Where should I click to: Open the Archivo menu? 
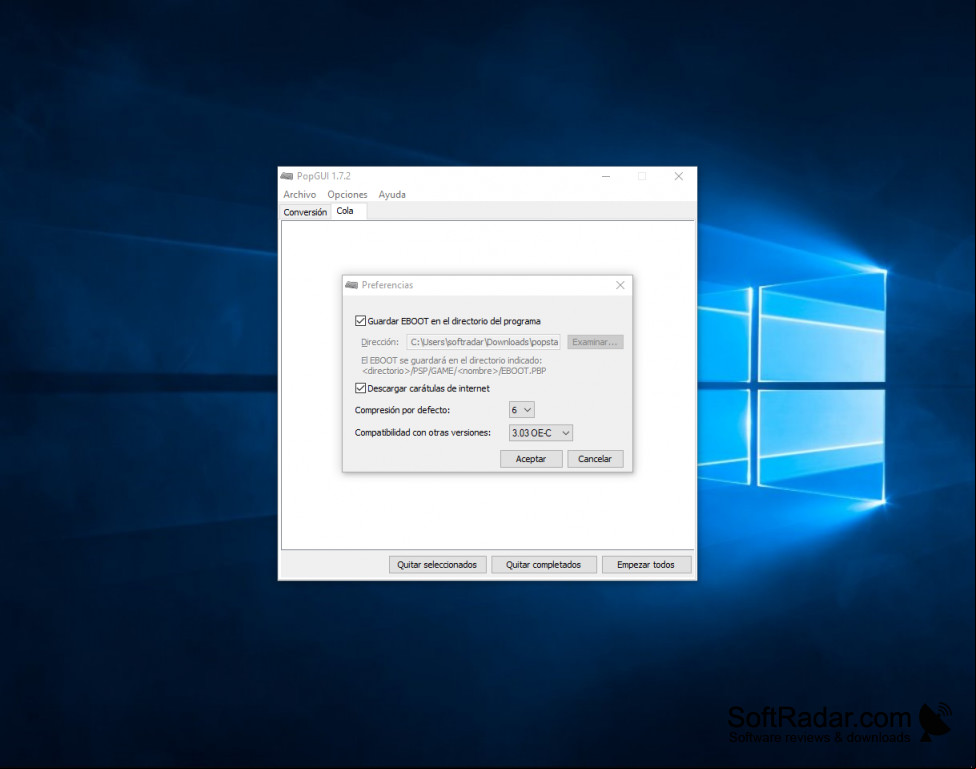(299, 194)
